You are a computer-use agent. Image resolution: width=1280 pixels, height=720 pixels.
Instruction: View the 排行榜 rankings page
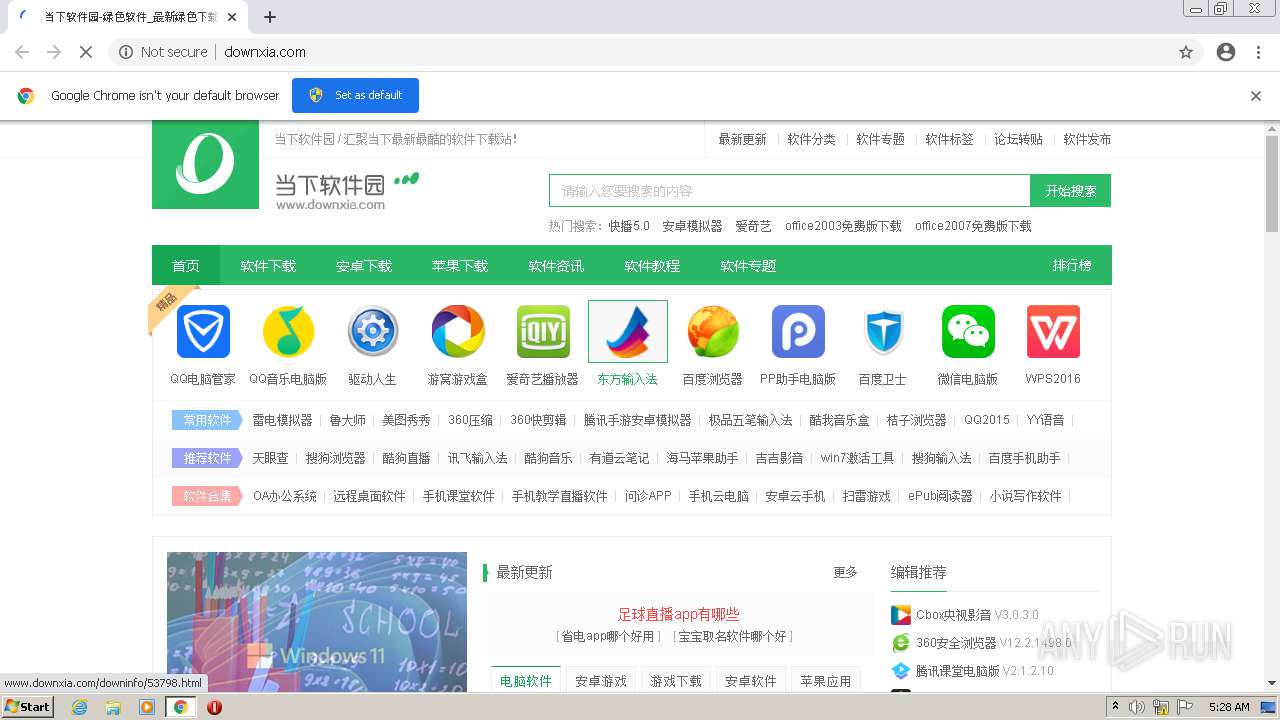point(1072,266)
